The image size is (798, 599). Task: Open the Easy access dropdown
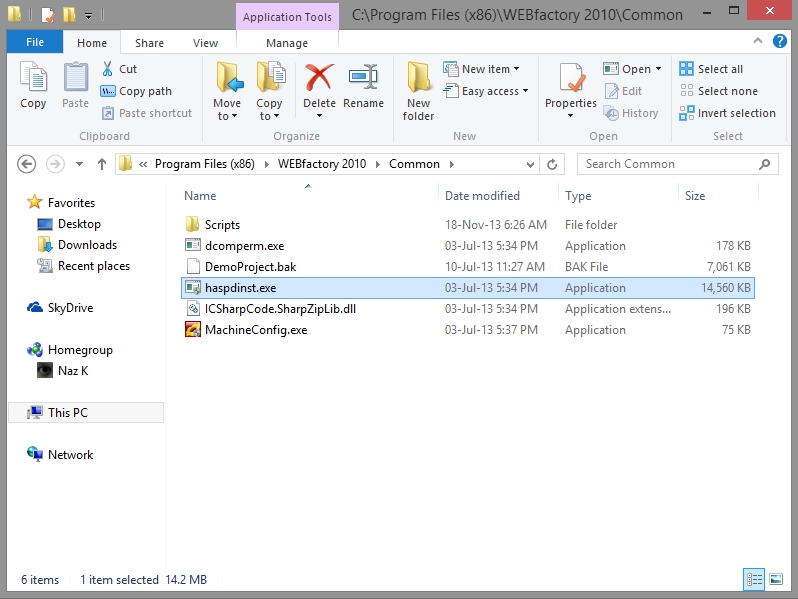coord(486,91)
